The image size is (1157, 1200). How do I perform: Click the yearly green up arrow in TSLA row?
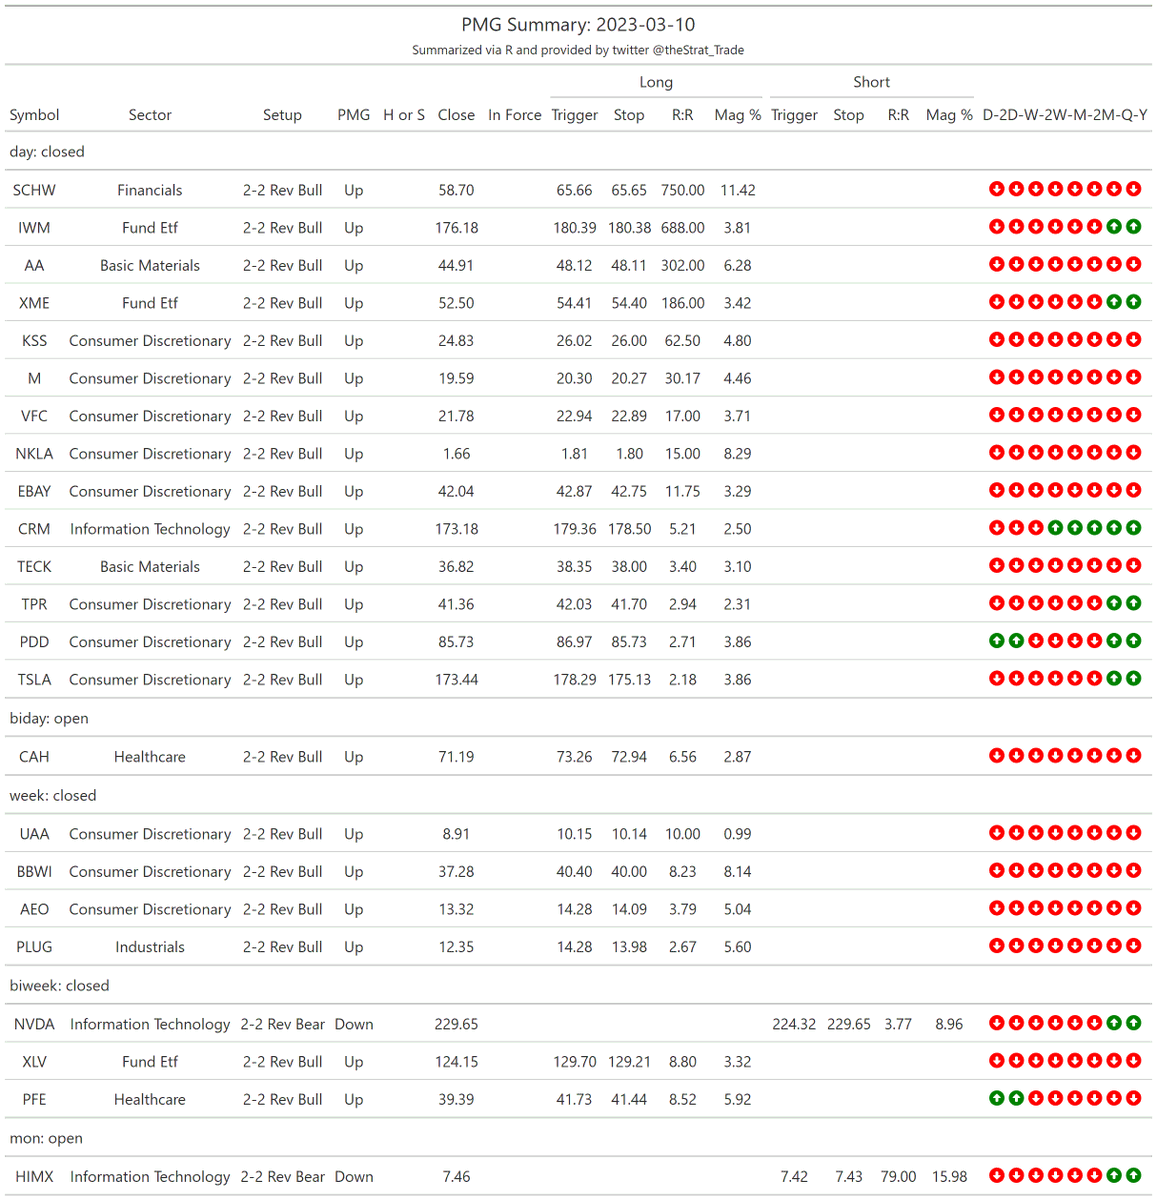coord(1133,679)
